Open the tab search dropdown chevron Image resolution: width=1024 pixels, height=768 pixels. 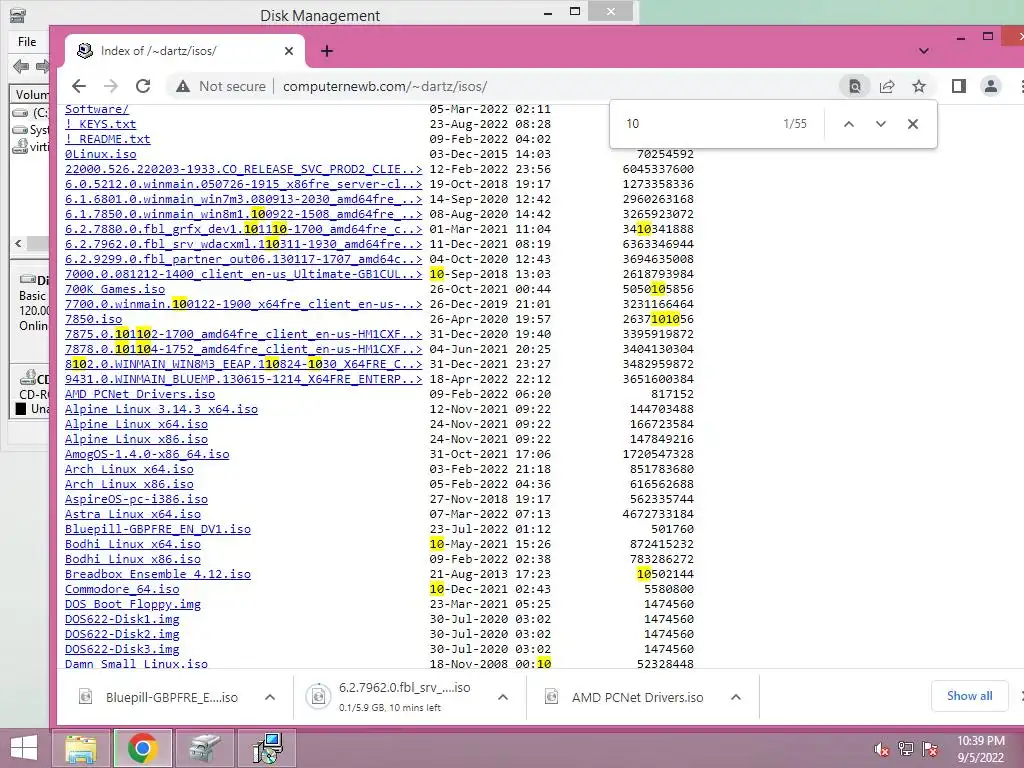(923, 51)
